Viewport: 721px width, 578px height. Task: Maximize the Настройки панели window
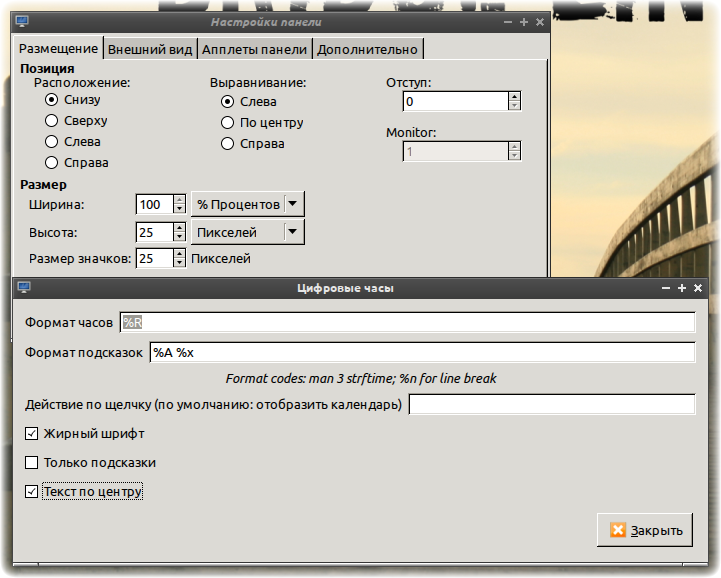point(524,22)
